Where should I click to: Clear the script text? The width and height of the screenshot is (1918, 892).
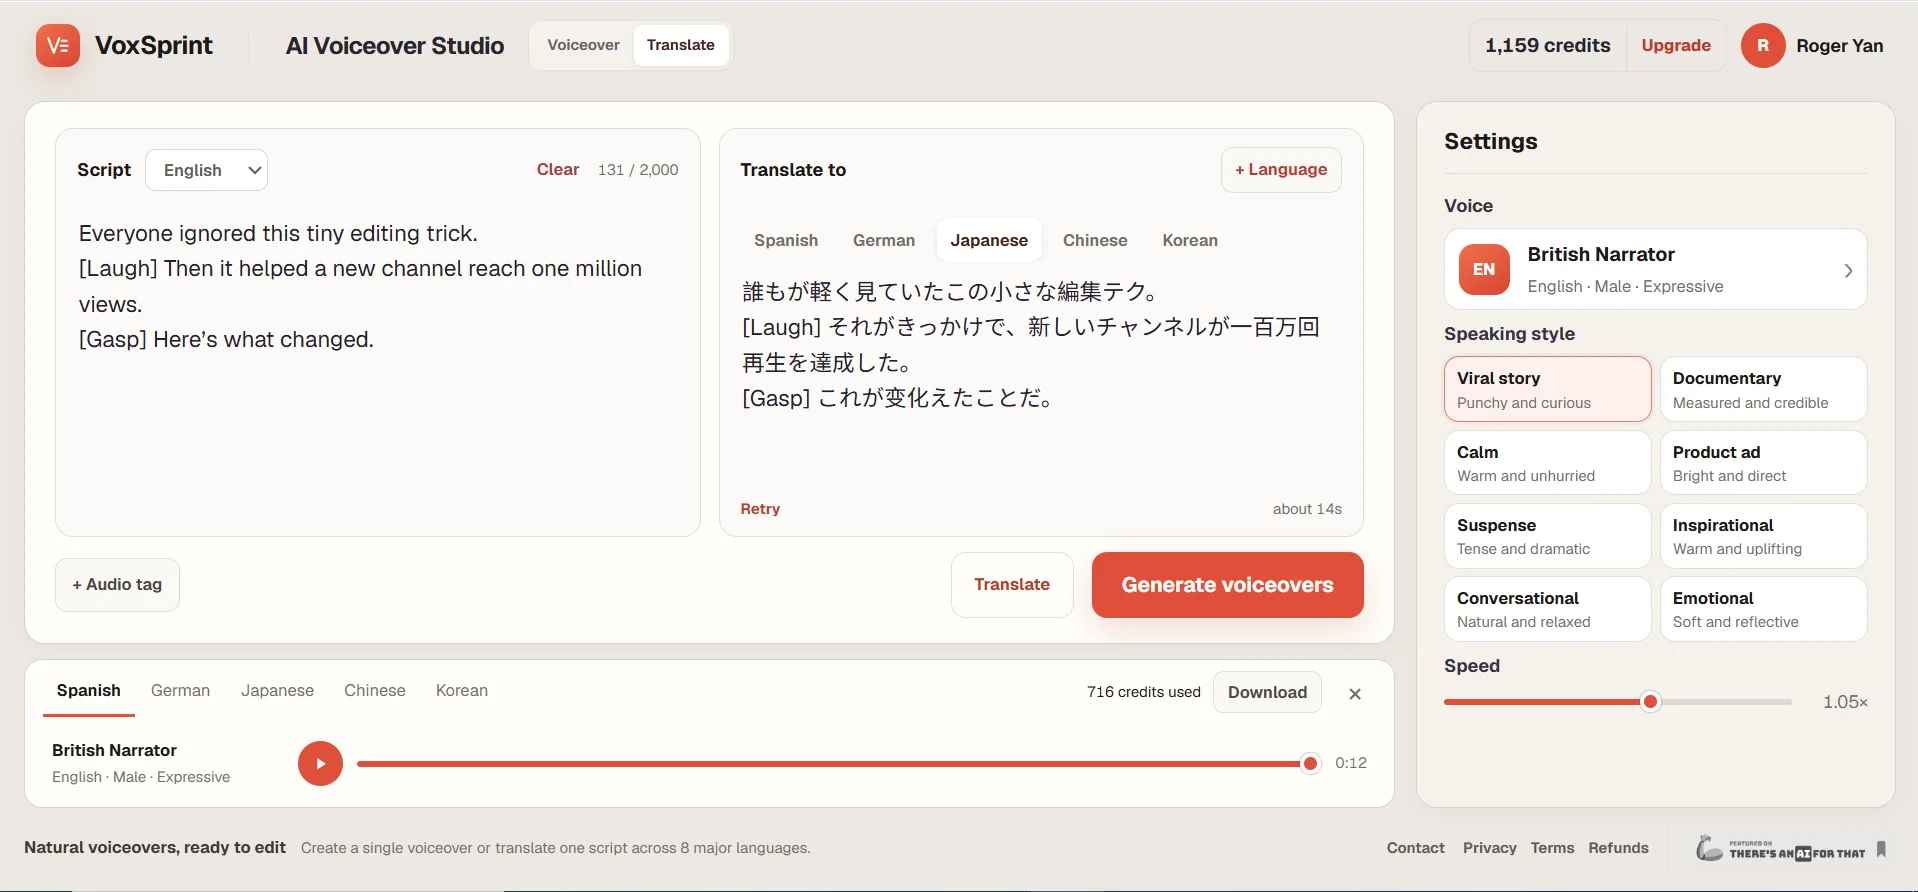pyautogui.click(x=557, y=170)
